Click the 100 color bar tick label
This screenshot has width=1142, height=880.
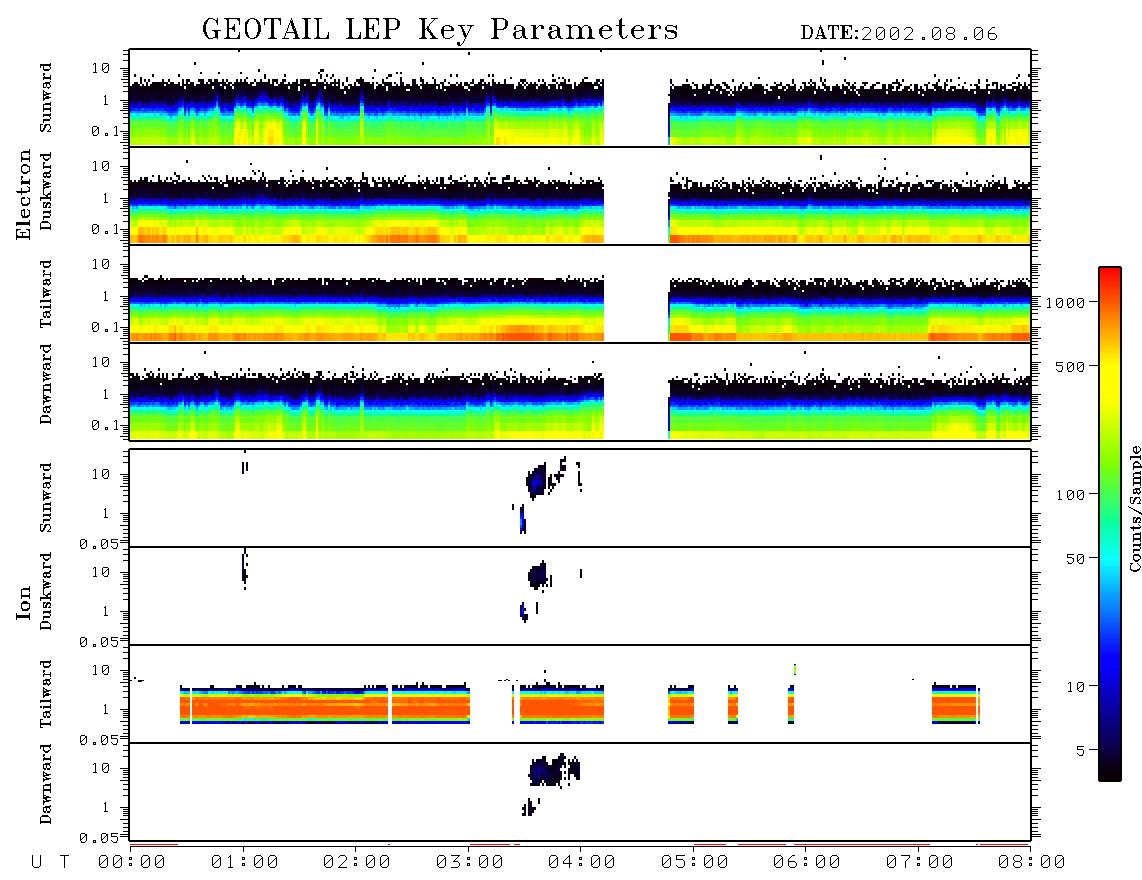pyautogui.click(x=1071, y=495)
